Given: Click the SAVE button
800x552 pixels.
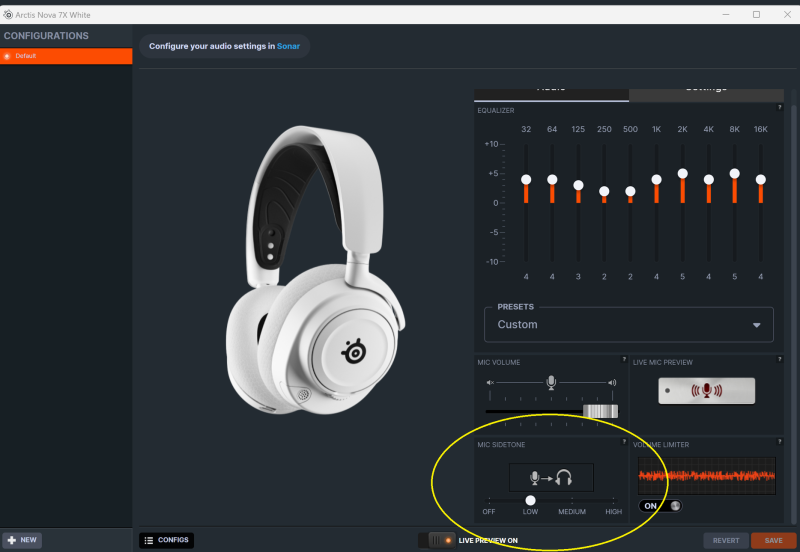Looking at the screenshot, I should click(x=773, y=541).
